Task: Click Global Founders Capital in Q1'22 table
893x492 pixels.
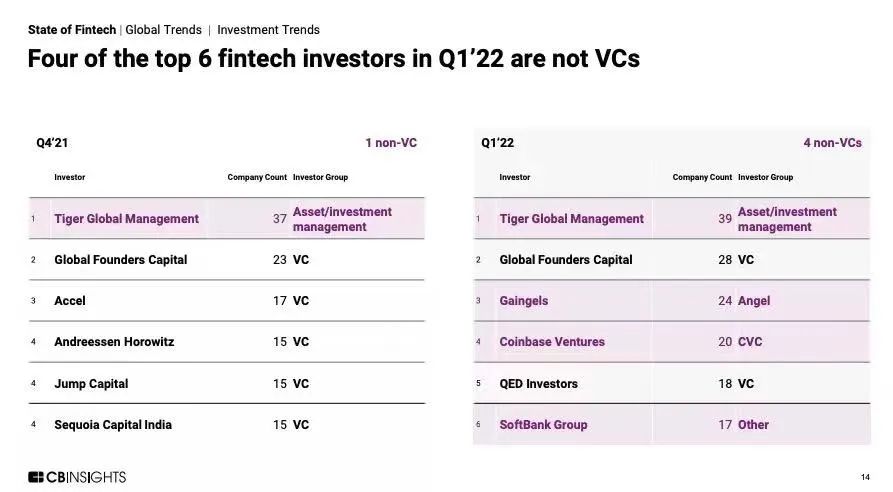Action: pos(566,260)
